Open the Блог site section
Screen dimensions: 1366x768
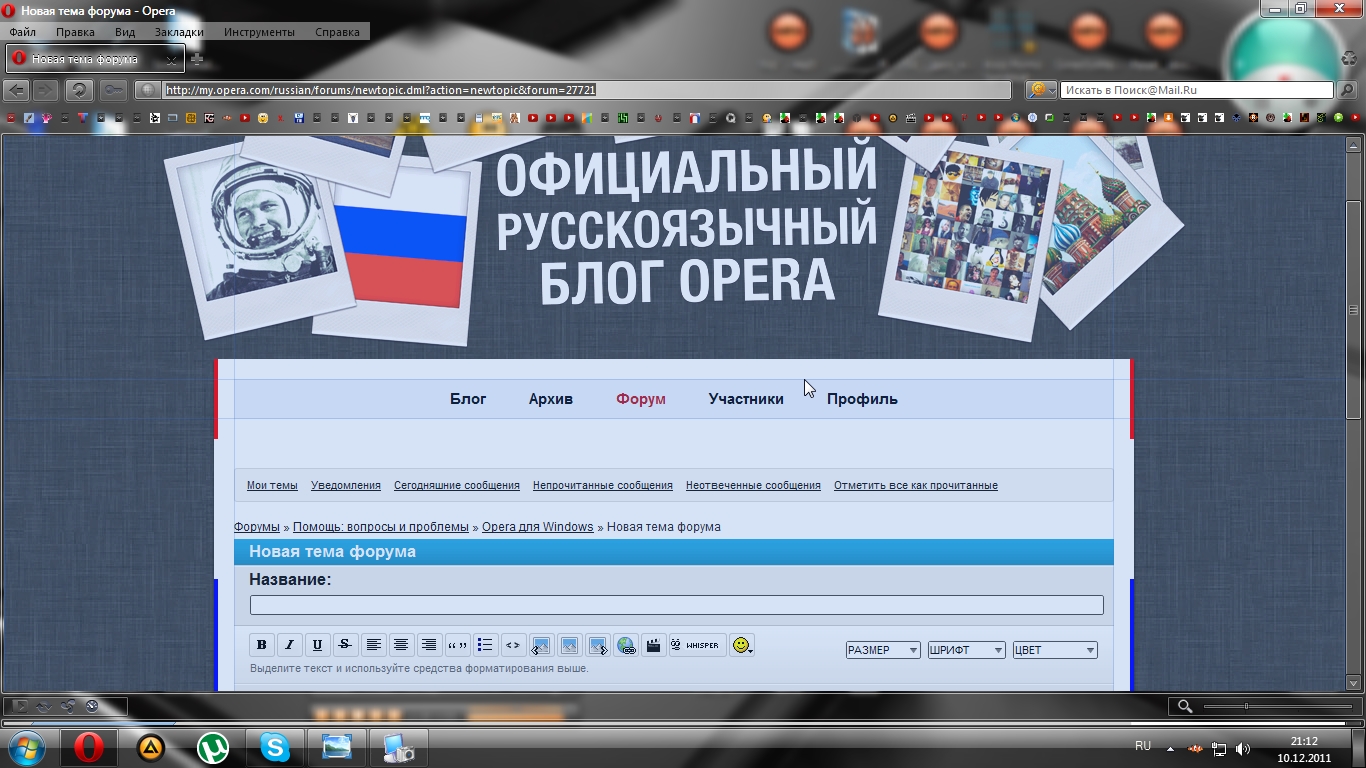(x=468, y=399)
